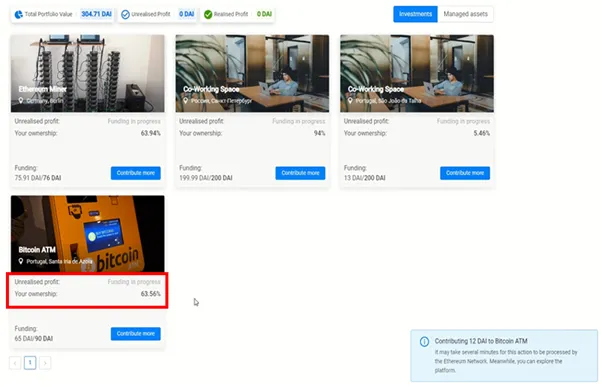Click the Unrealised Profit checkmark icon
The height and width of the screenshot is (387, 602).
pos(125,15)
